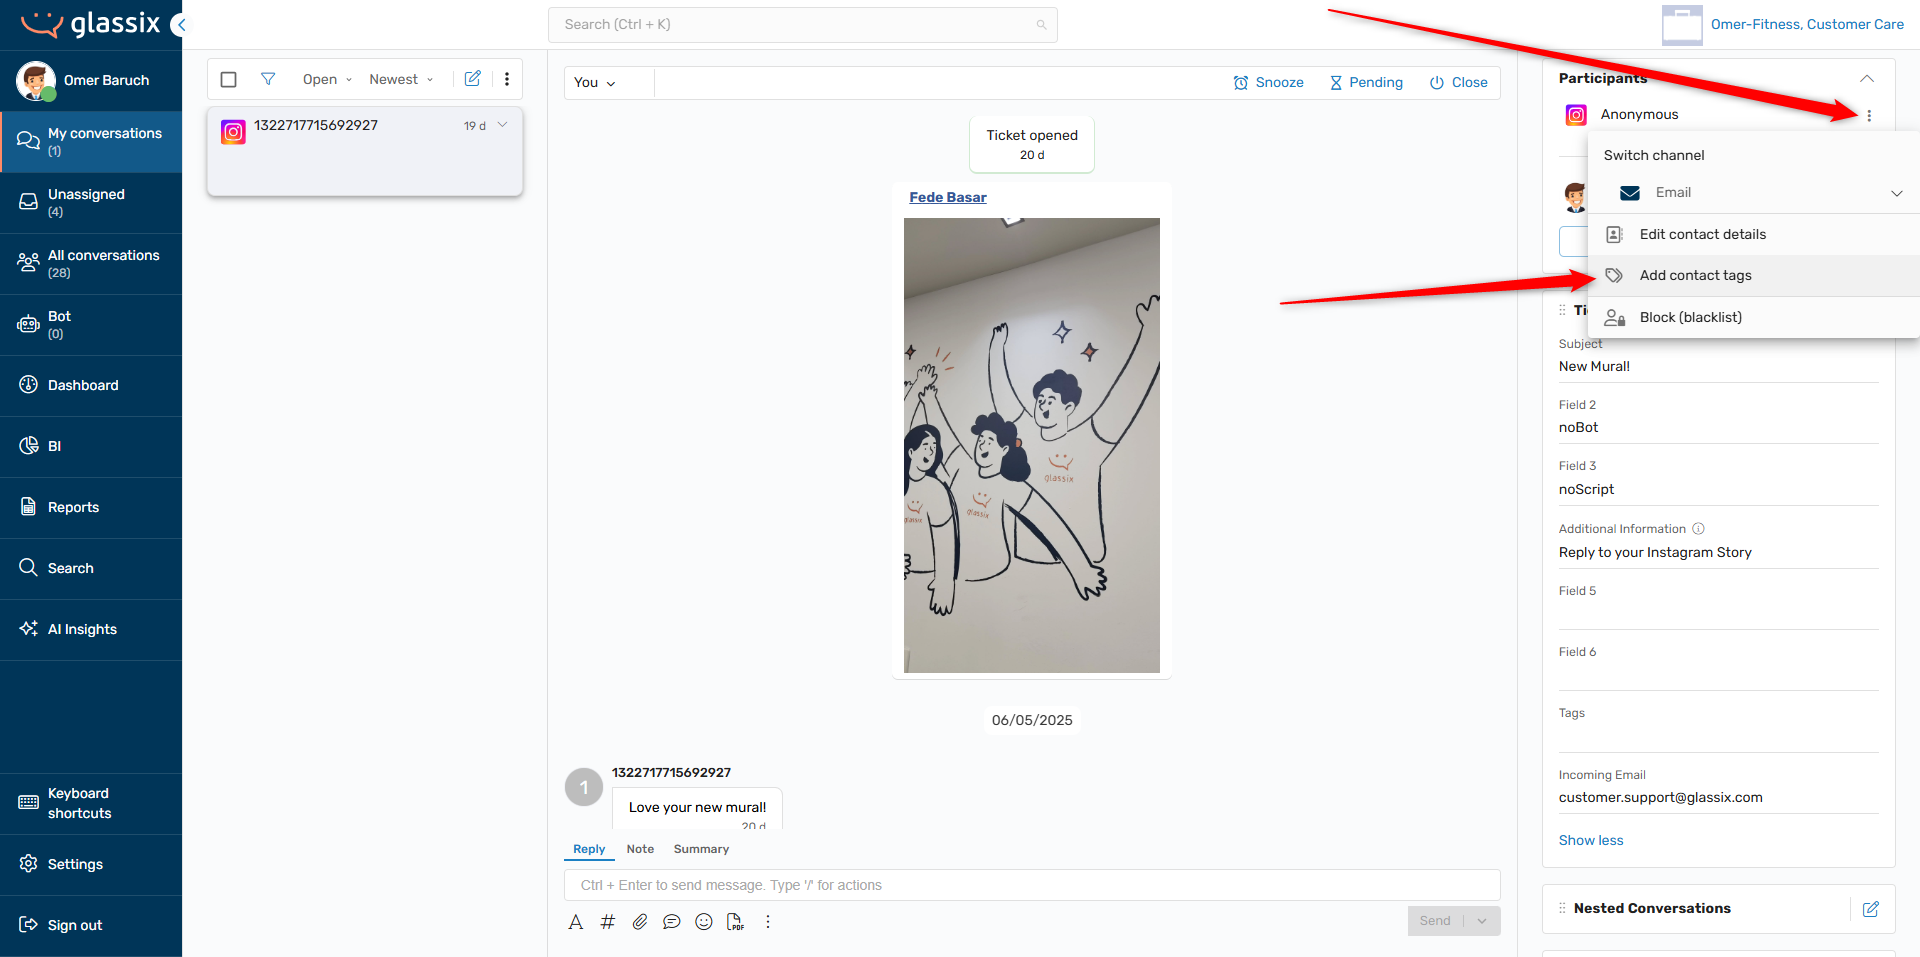Click Instagram icon beside Anonymous
Screen dimensions: 1920x957
click(x=1576, y=115)
